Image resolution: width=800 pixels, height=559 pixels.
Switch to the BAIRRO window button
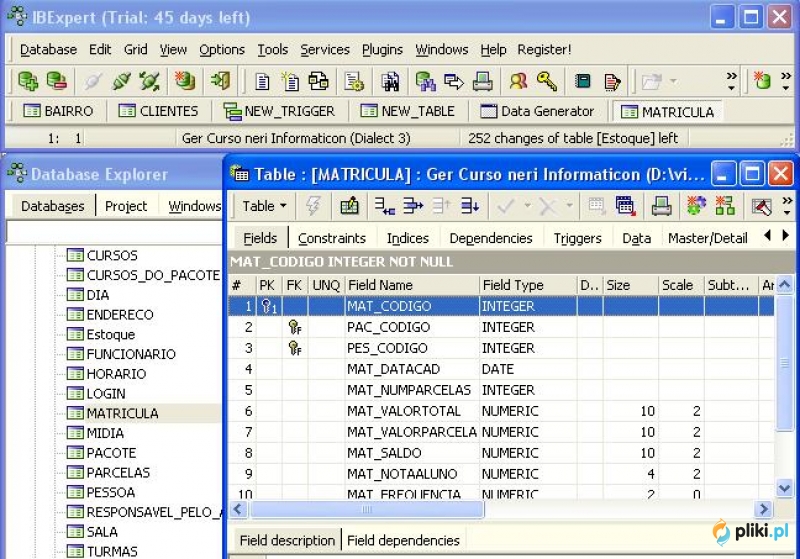coord(58,111)
